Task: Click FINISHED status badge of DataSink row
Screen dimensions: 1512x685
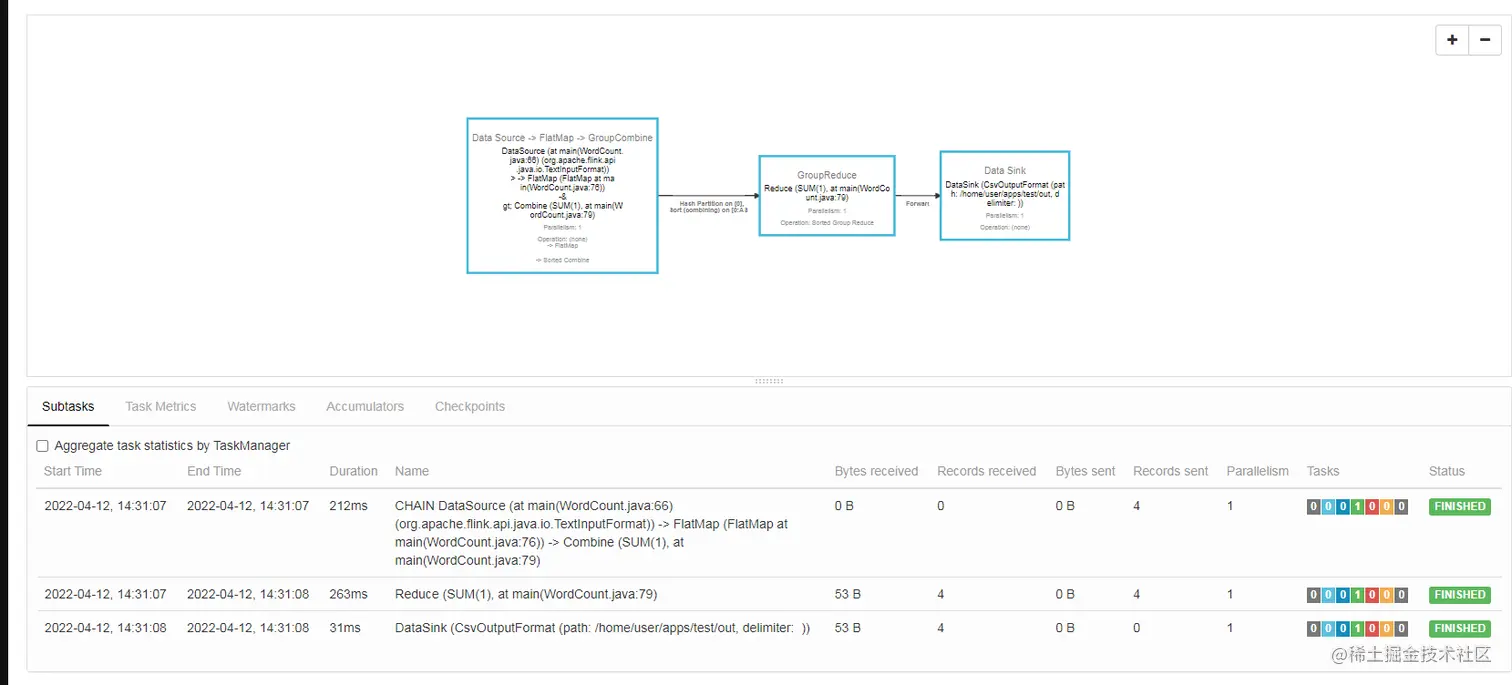Action: pos(1459,628)
